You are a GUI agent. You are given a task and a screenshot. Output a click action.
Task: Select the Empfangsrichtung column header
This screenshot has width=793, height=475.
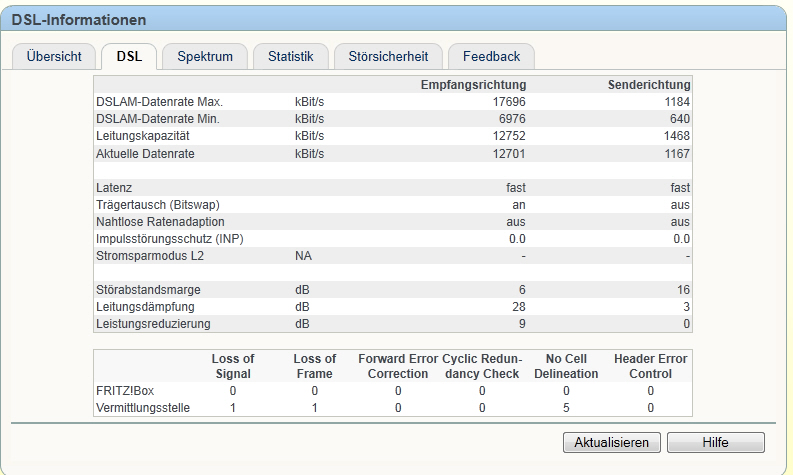(473, 85)
